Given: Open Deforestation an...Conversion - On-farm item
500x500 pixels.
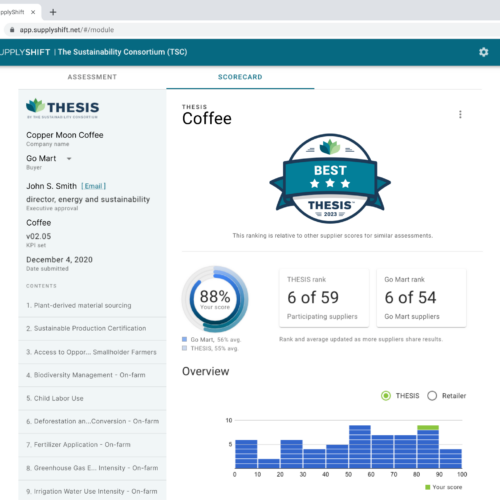Looking at the screenshot, I should point(92,421).
